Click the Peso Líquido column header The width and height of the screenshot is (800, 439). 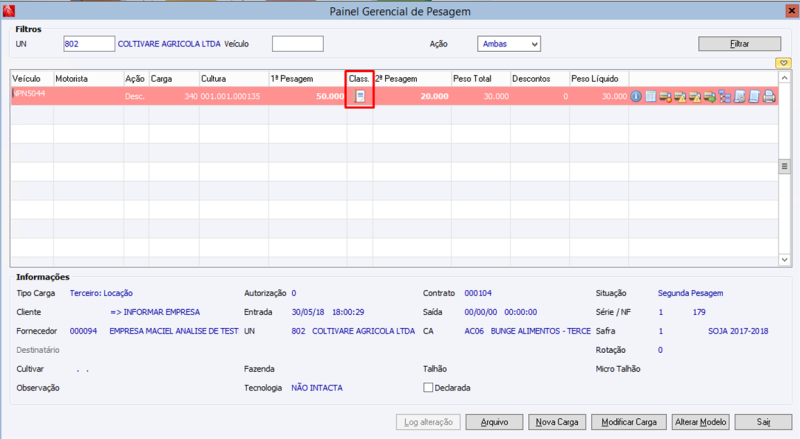[599, 79]
